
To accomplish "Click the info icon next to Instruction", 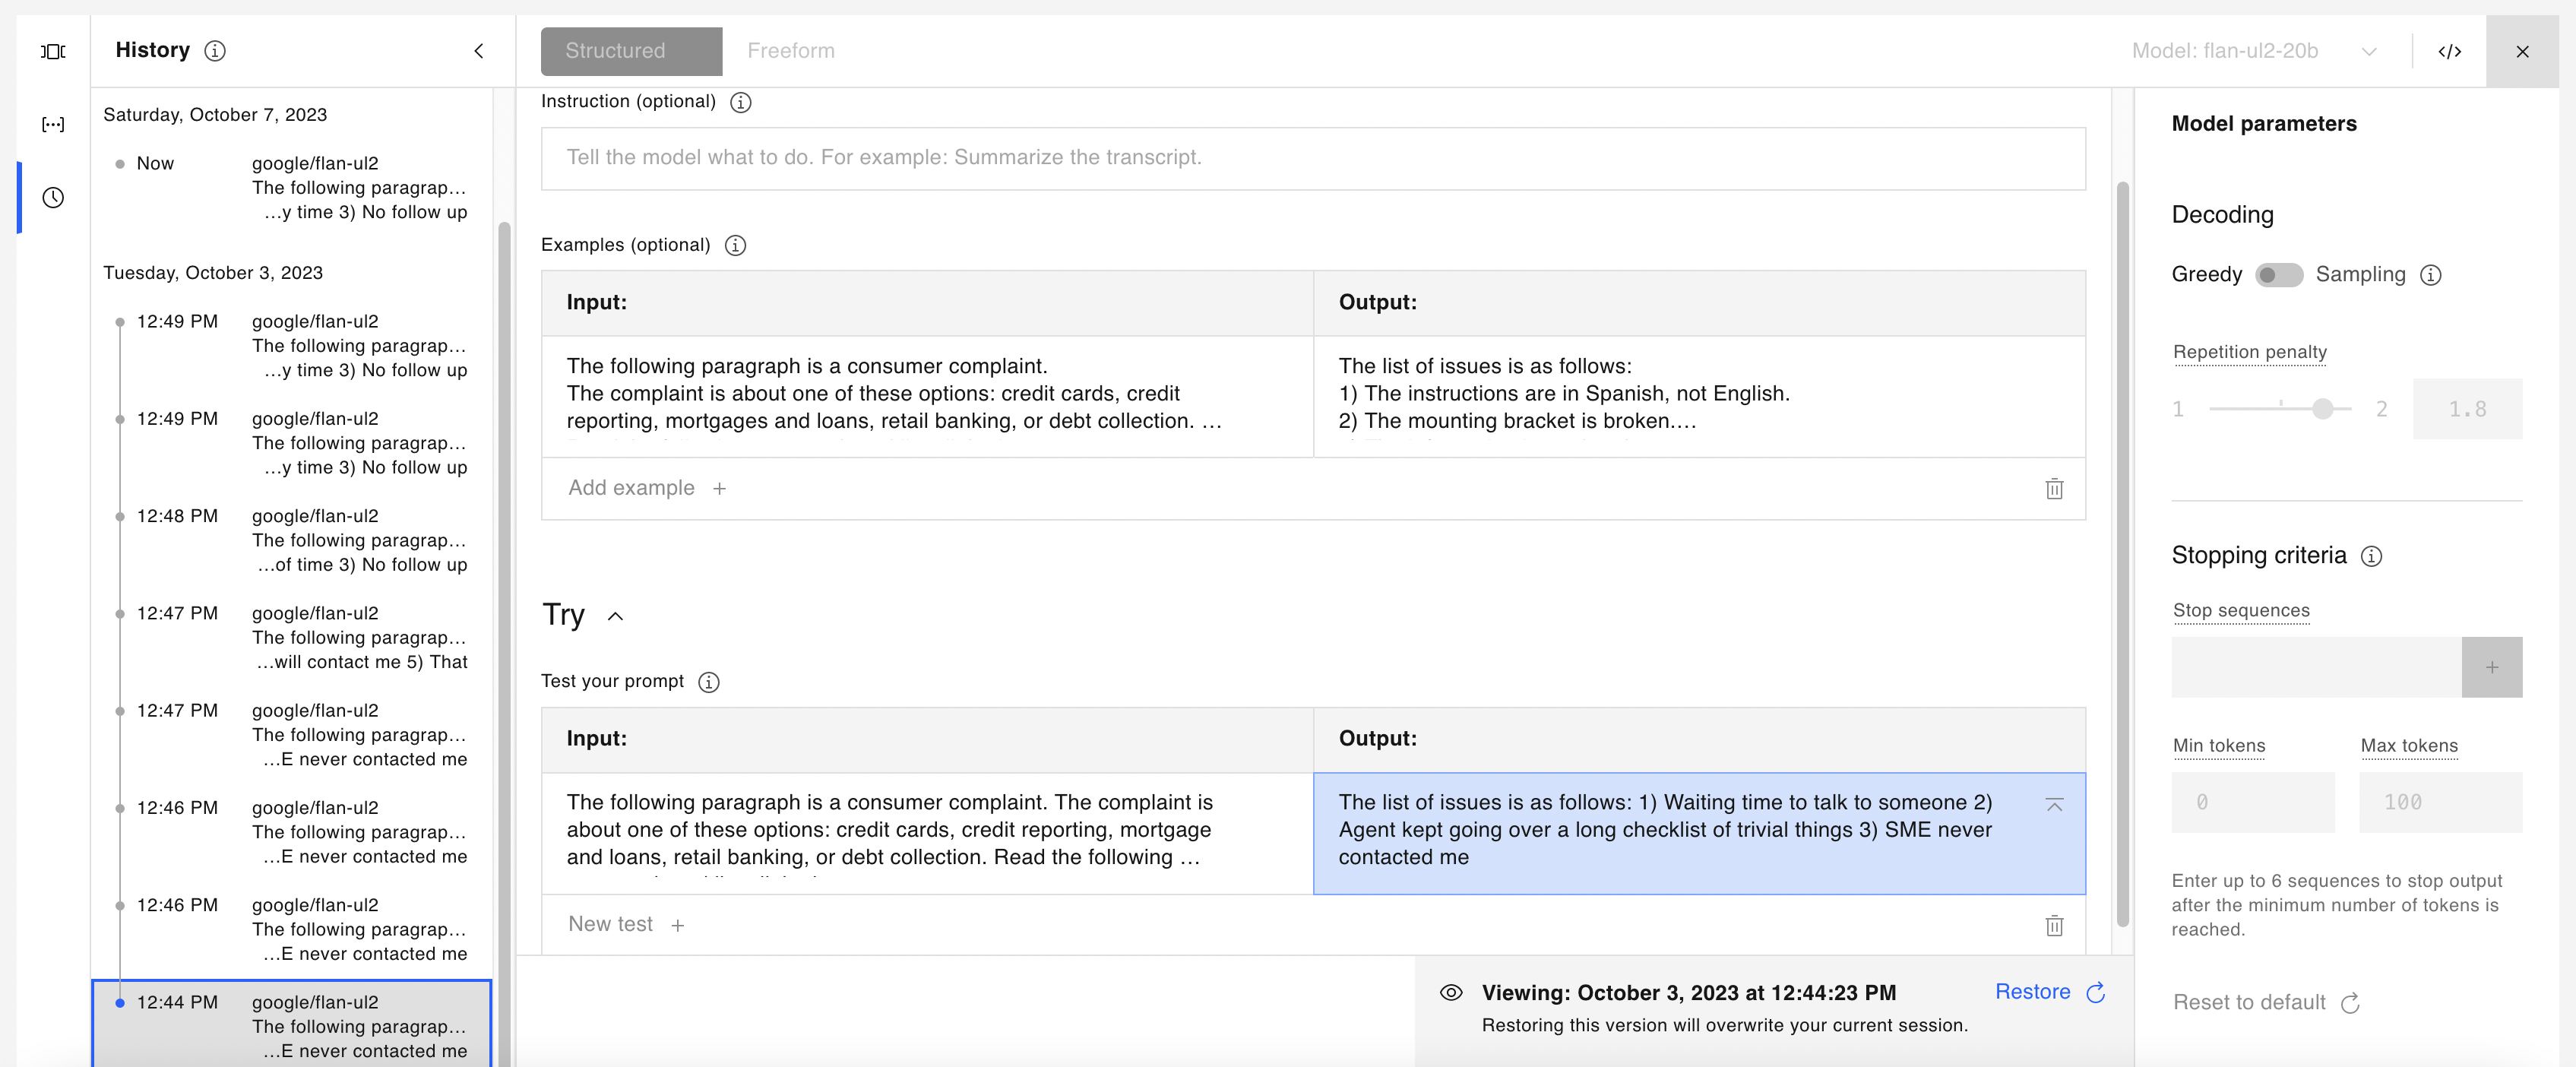I will click(741, 102).
